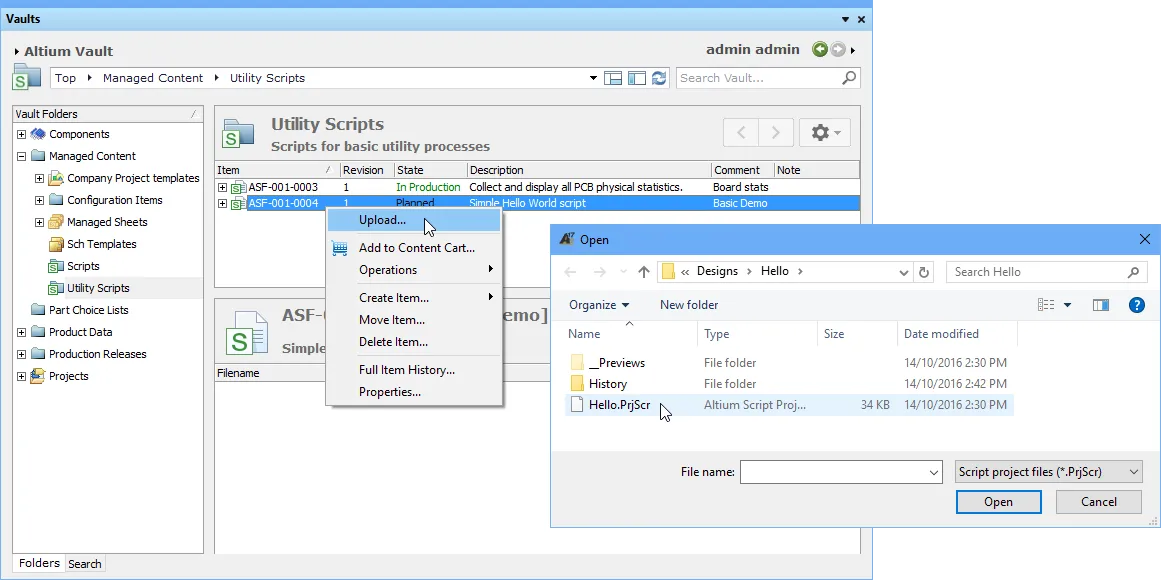Viewport: 1161px width, 580px height.
Task: Click the Open button in dialog
Action: point(998,501)
